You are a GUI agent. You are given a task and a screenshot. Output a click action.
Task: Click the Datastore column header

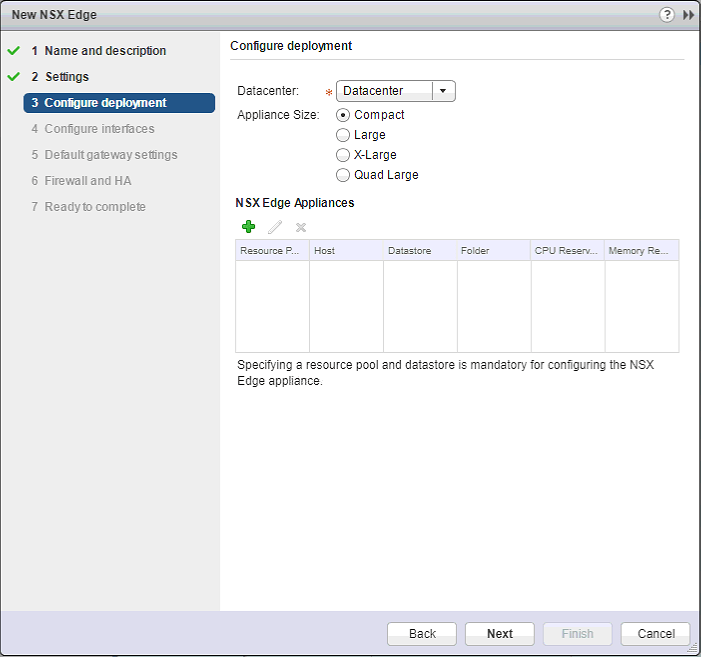(420, 250)
